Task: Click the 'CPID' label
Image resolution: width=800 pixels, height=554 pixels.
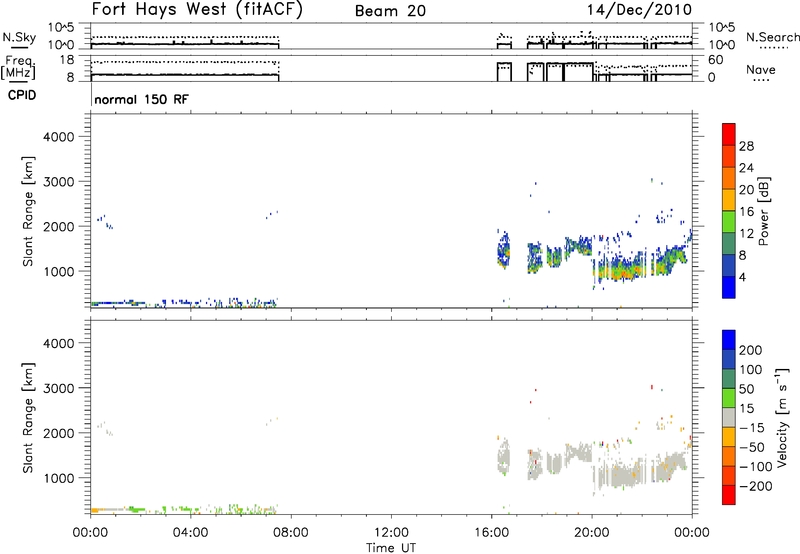Action: pyautogui.click(x=22, y=95)
